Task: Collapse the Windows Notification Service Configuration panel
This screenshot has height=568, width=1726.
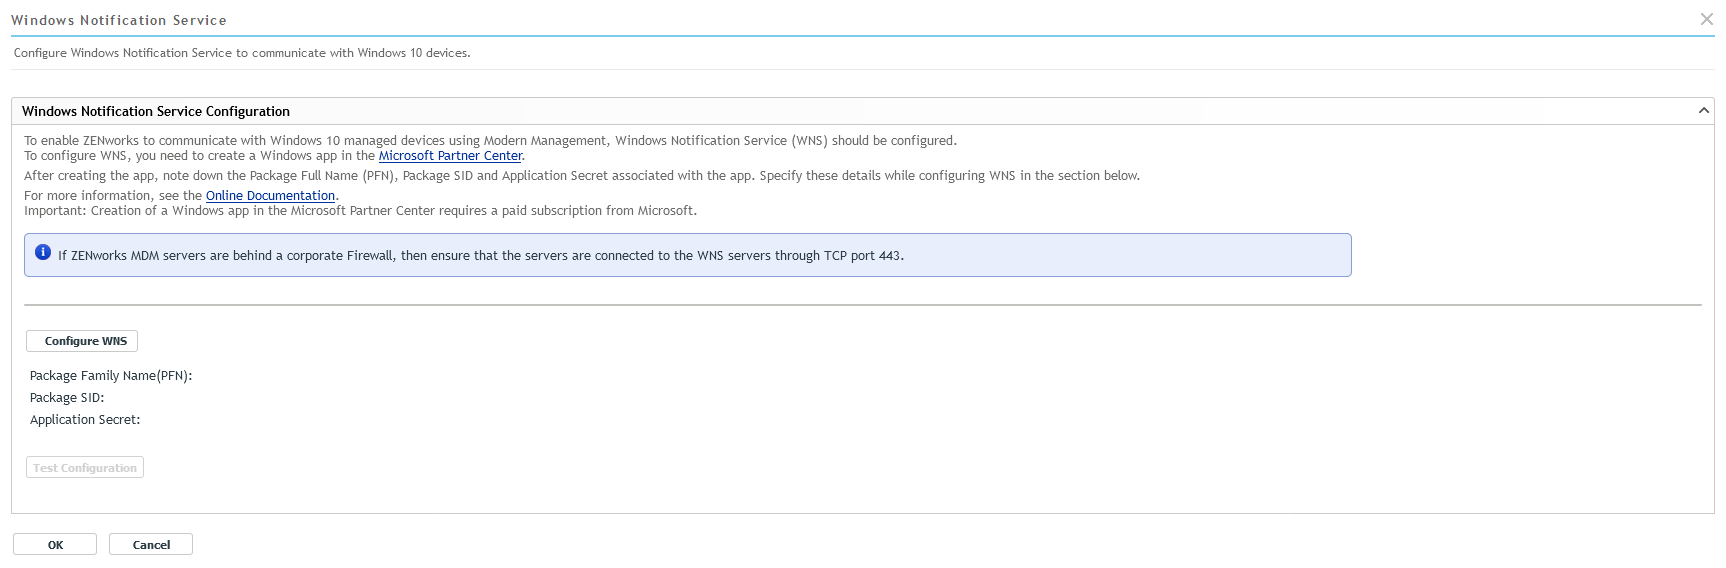Action: pyautogui.click(x=1703, y=111)
